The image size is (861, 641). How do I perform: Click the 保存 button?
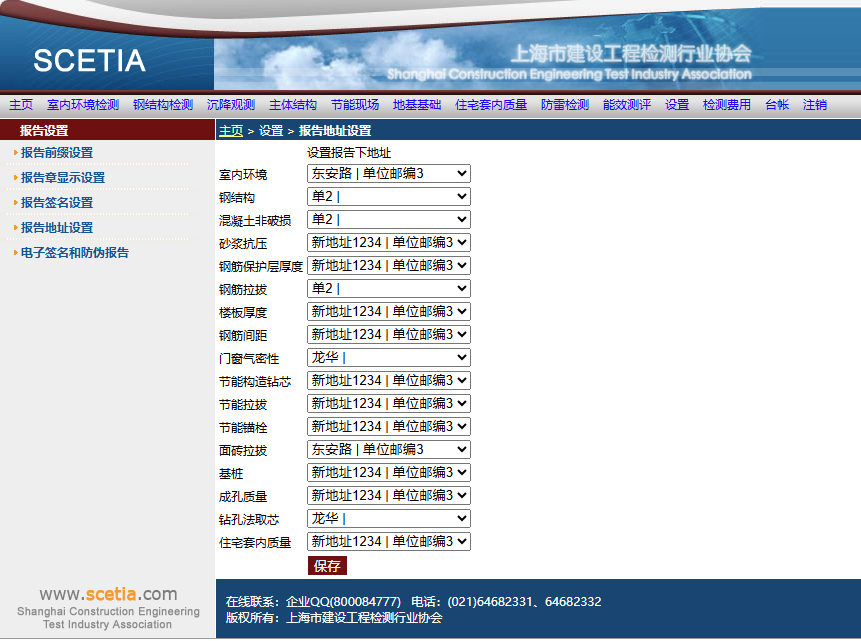pos(327,566)
